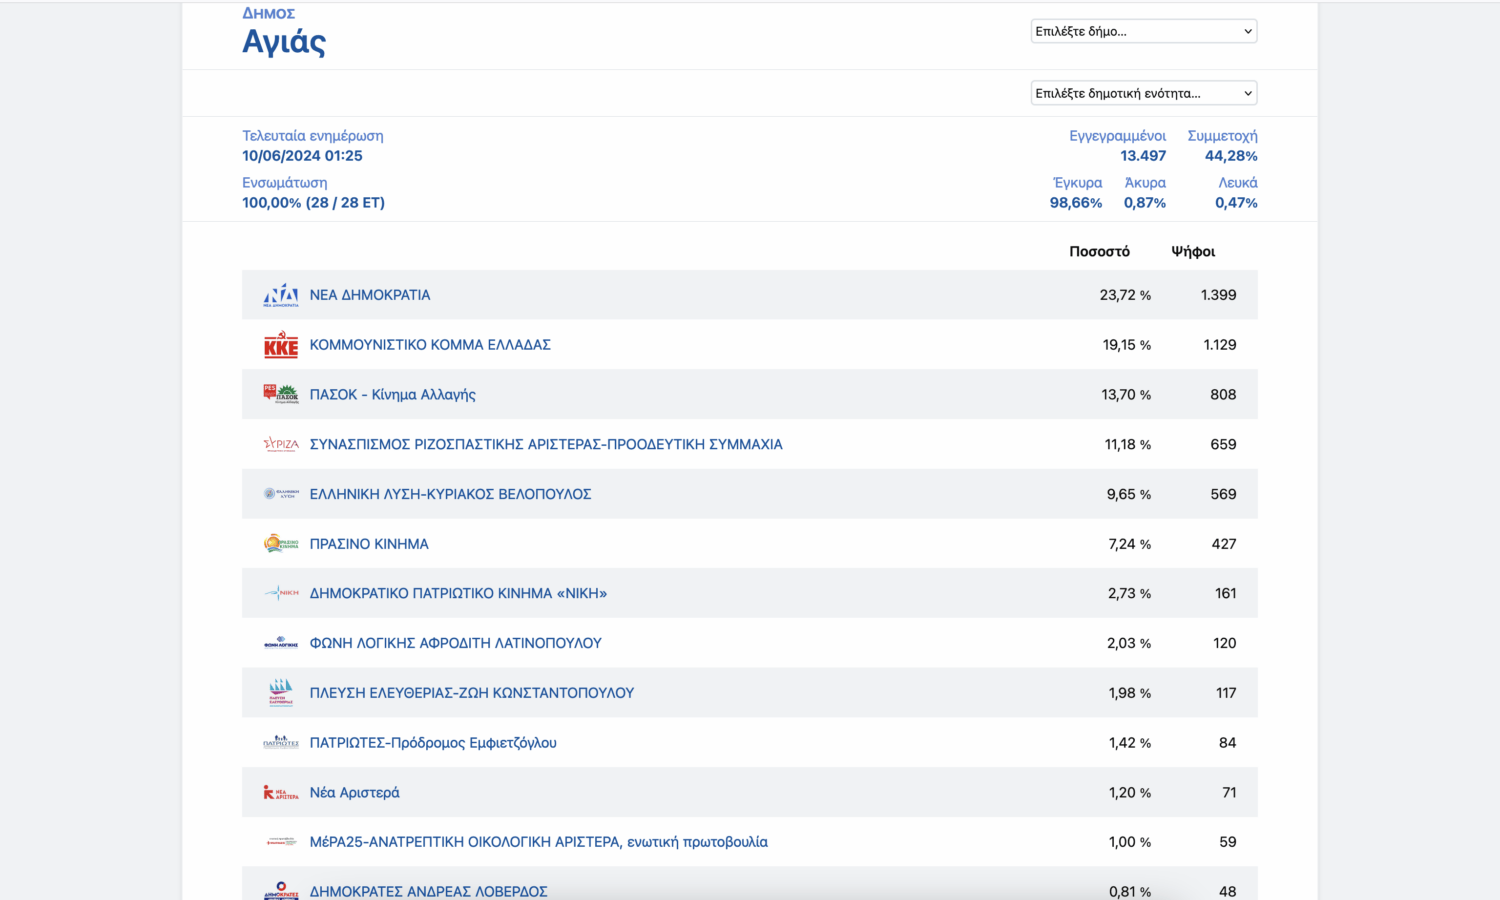Click the Νέα Αριστερά party logo
Screen dimensions: 1500x900
[281, 792]
